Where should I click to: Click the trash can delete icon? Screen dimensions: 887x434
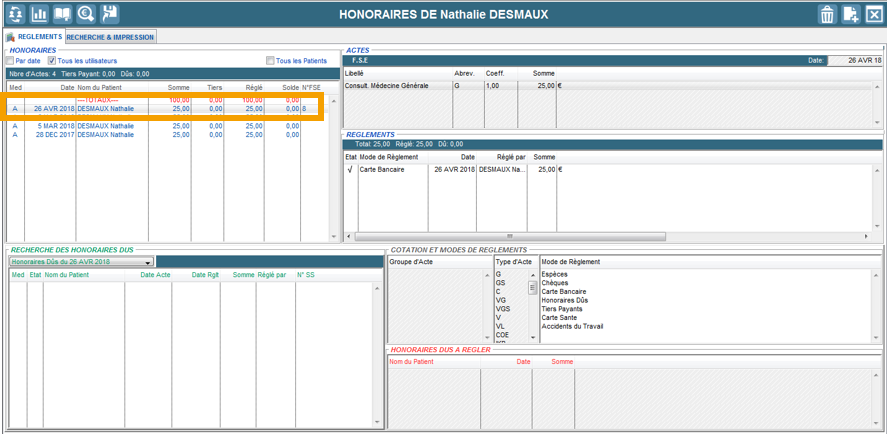827,14
